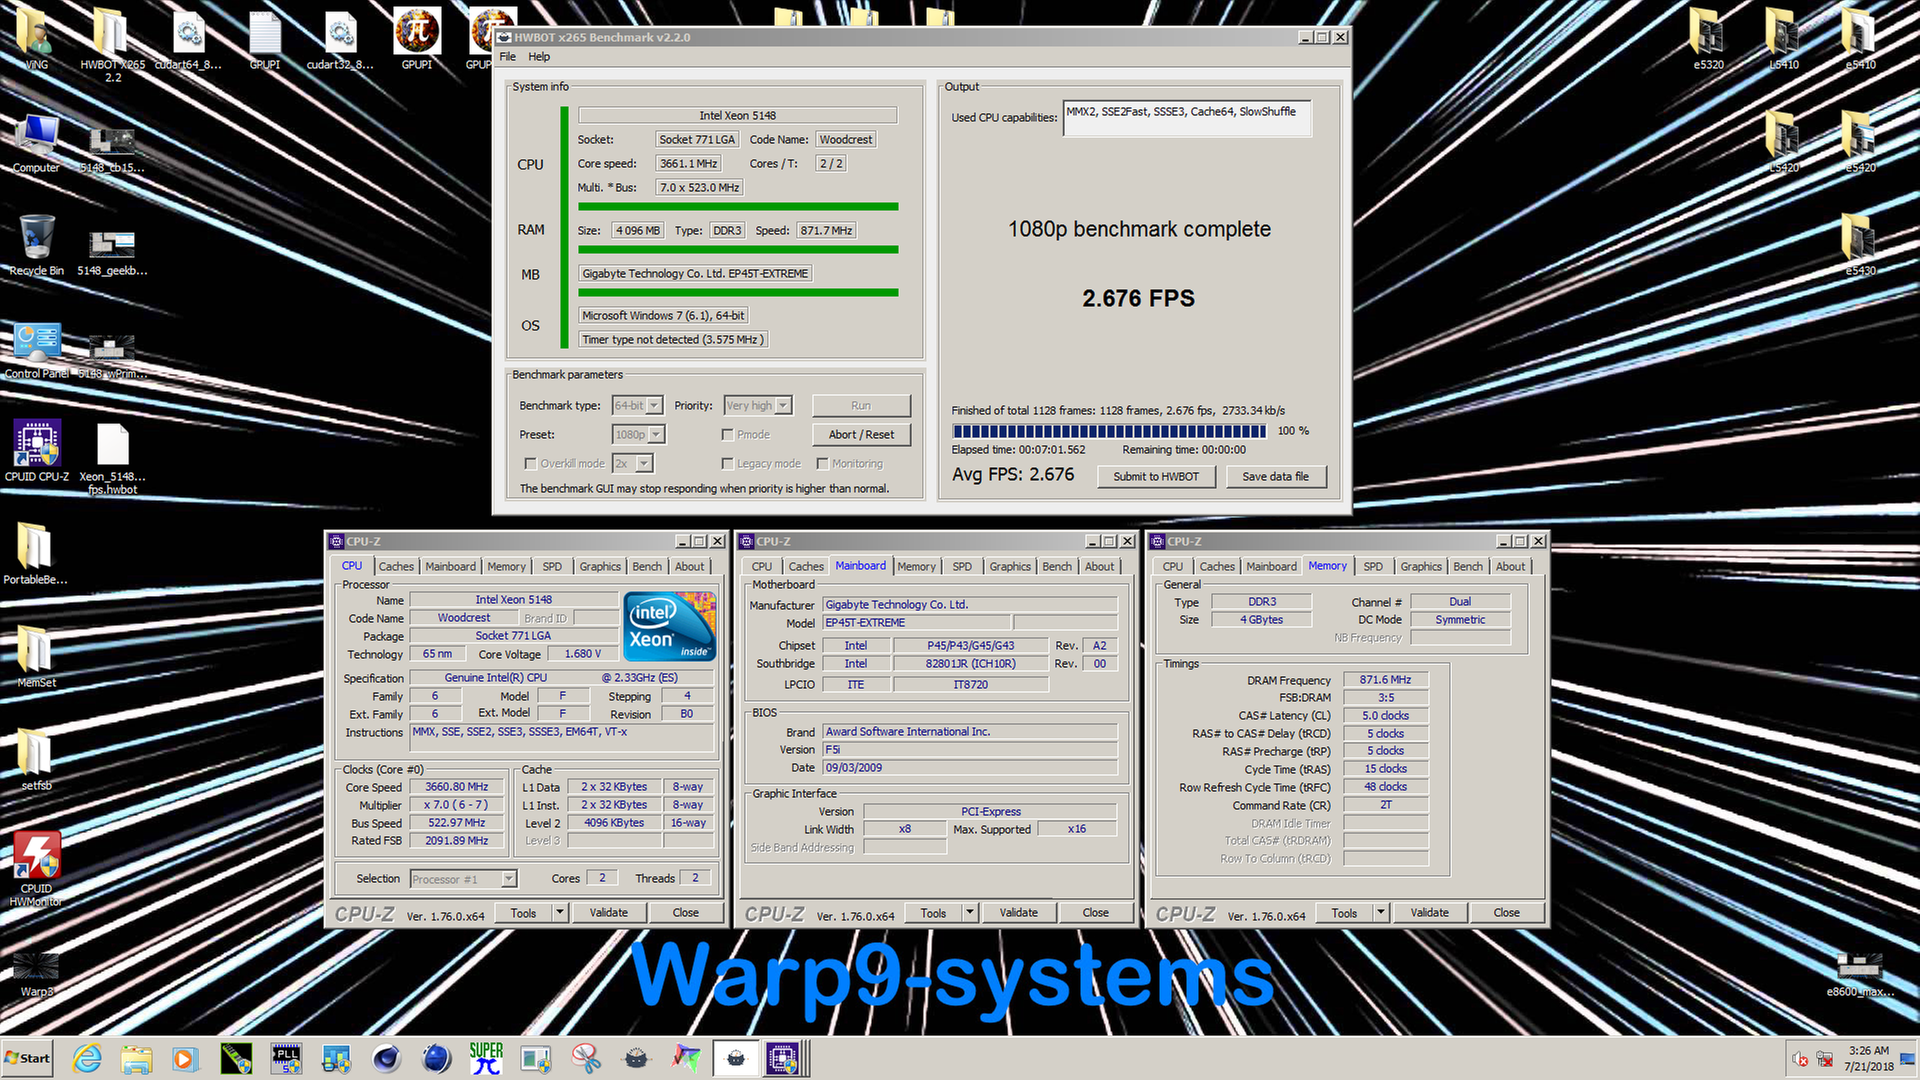The width and height of the screenshot is (1920, 1080).
Task: Launch the Snipping Tool from taskbar
Action: (586, 1058)
